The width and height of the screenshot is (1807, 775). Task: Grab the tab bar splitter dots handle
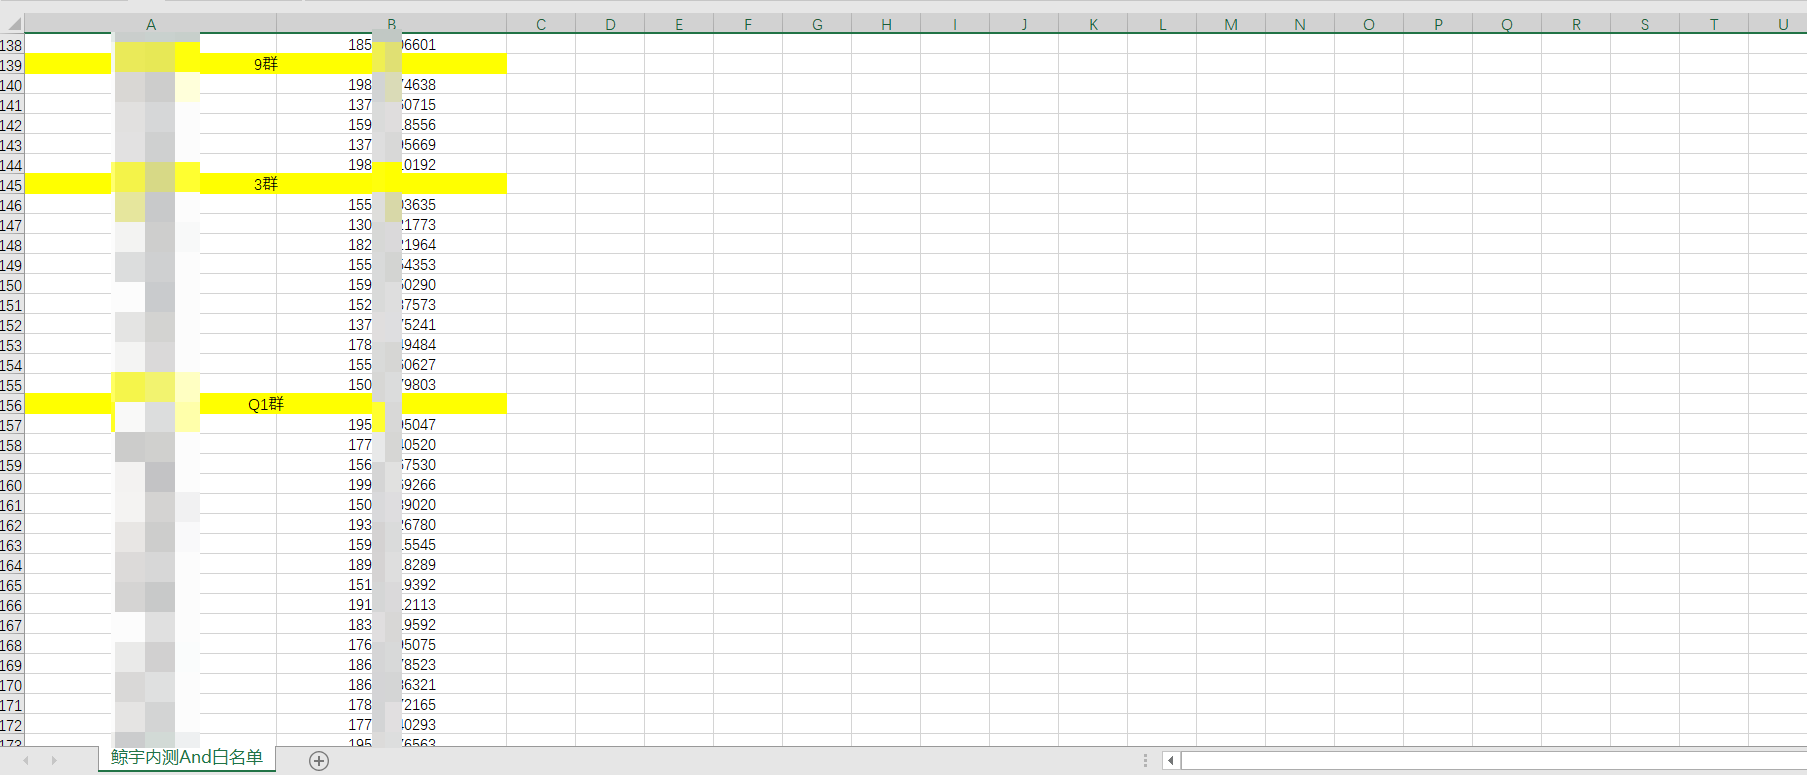tap(1145, 761)
